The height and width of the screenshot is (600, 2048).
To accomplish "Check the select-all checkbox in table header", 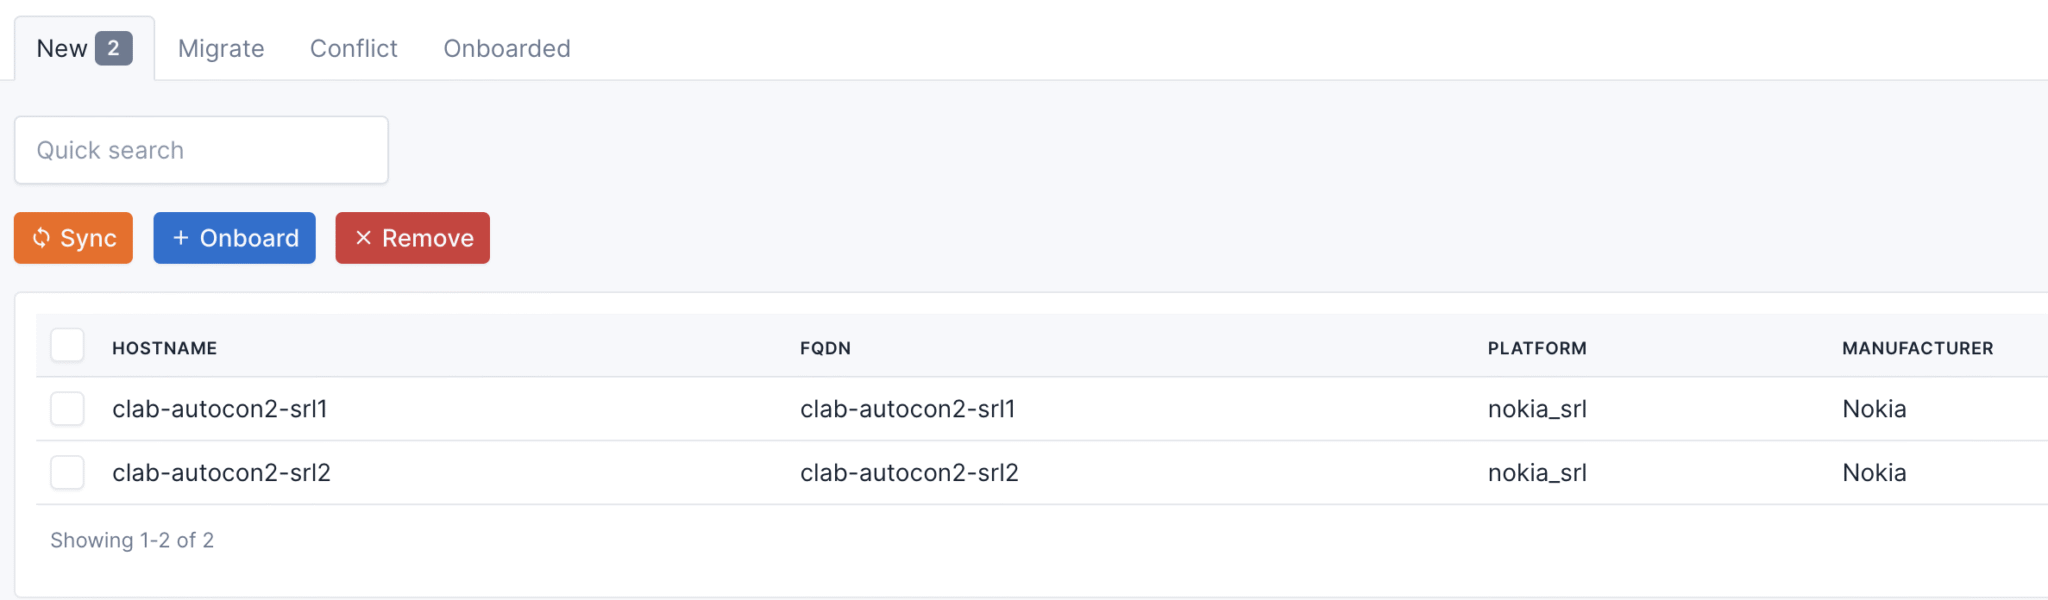I will (x=67, y=345).
